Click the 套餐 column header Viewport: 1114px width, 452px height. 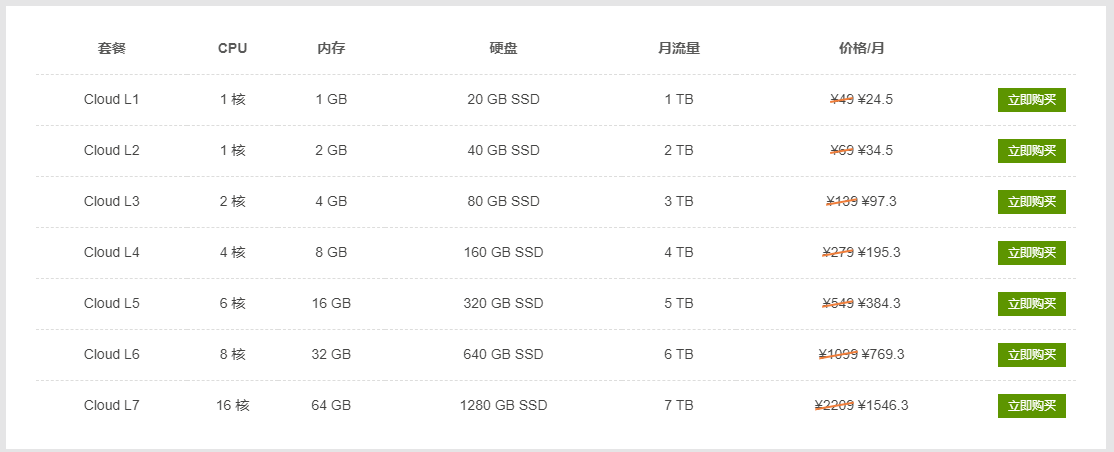click(x=112, y=48)
